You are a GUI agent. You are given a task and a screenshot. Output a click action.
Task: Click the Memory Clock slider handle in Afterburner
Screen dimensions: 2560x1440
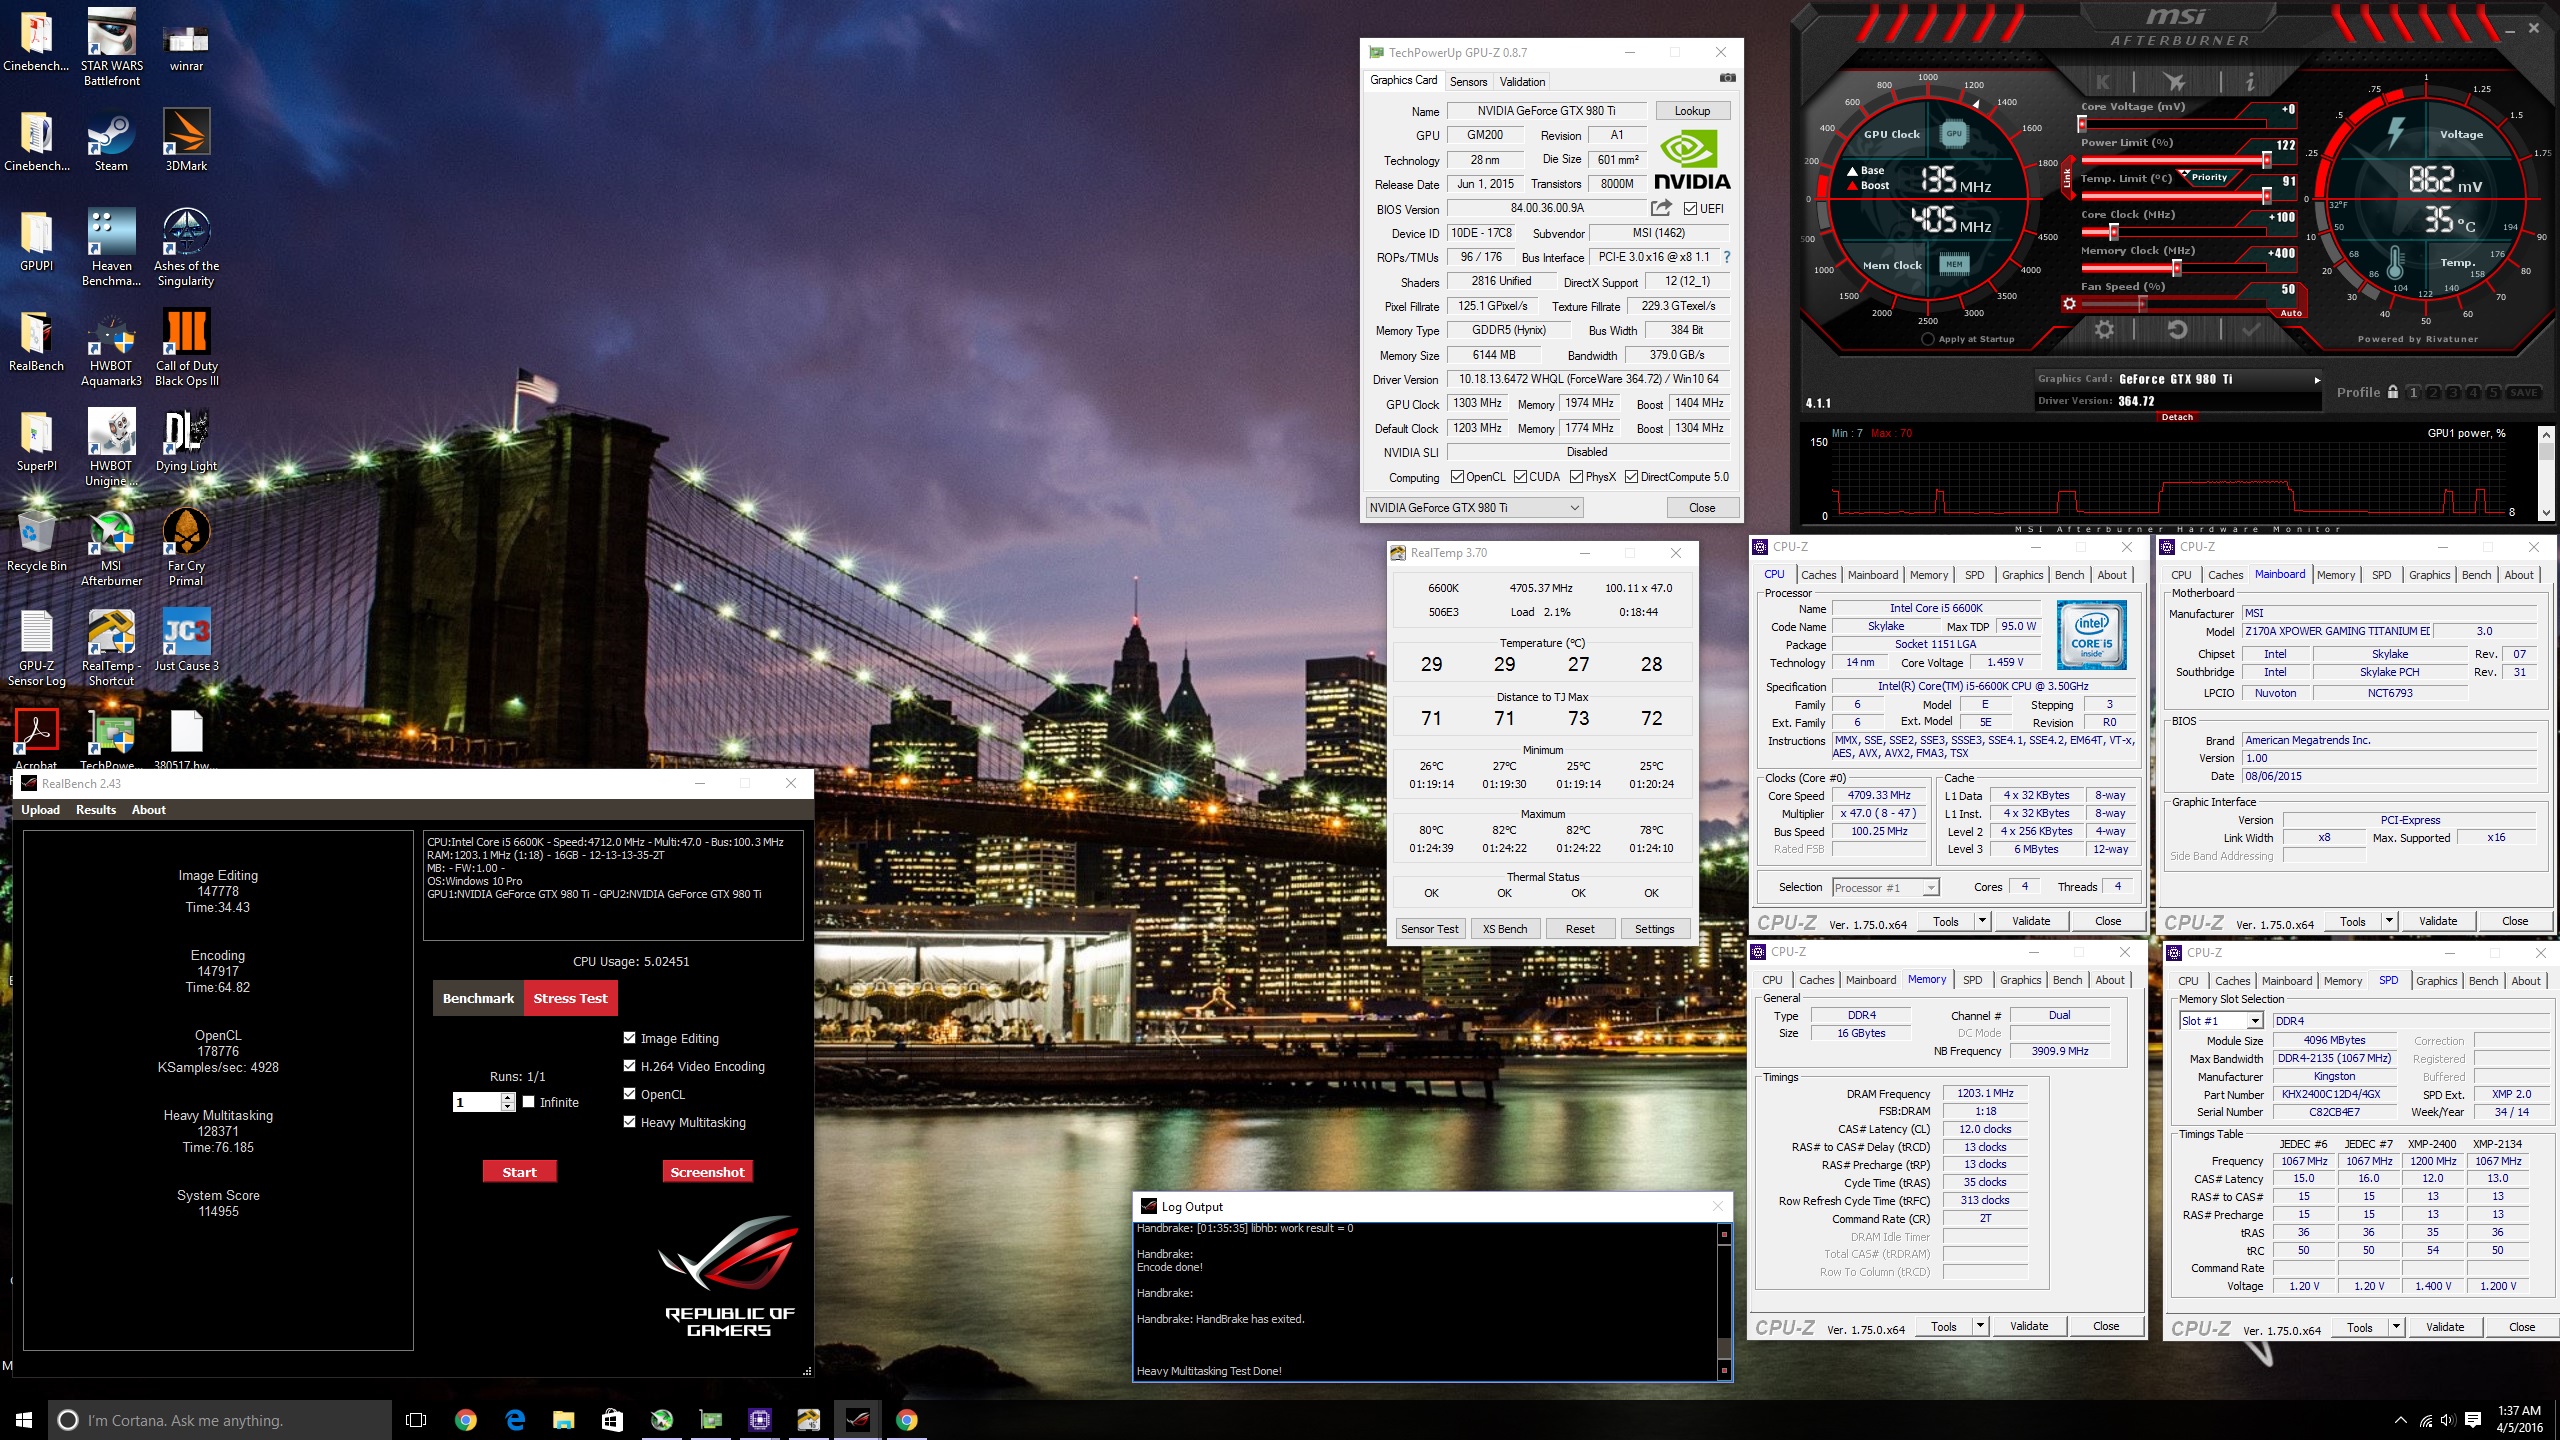2176,268
